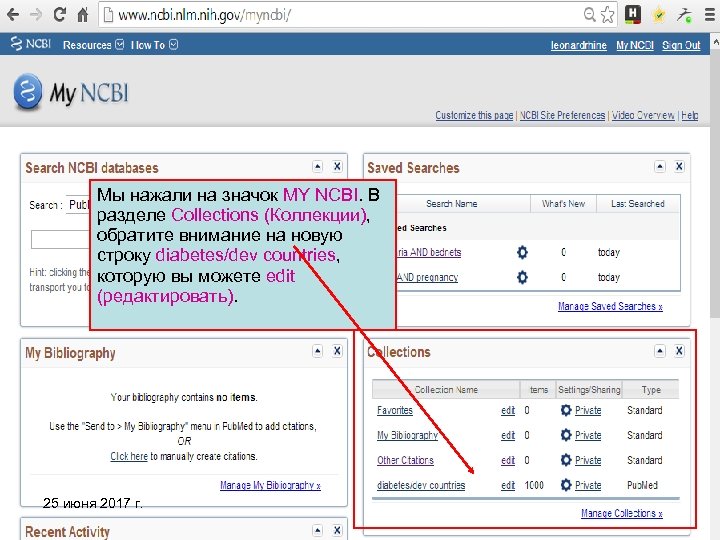The image size is (720, 540).
Task: Expand the How To dropdown menu
Action: [x=154, y=45]
